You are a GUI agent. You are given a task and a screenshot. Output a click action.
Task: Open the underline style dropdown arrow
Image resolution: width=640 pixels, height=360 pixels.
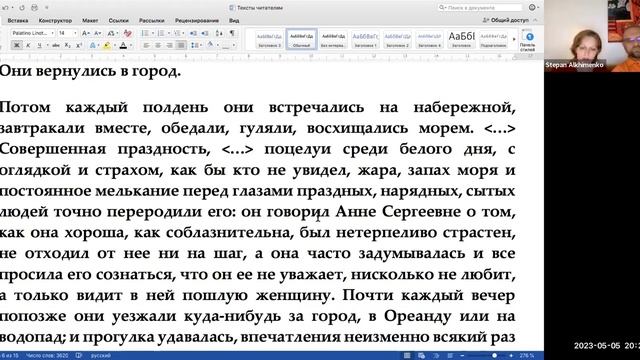pos(47,45)
